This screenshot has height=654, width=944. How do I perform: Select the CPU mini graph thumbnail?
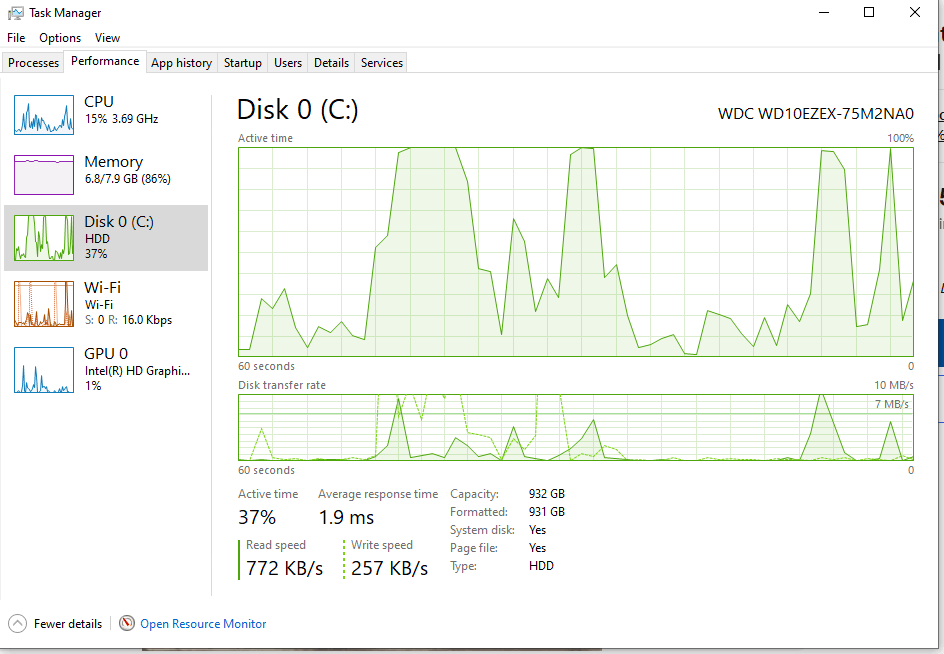44,114
